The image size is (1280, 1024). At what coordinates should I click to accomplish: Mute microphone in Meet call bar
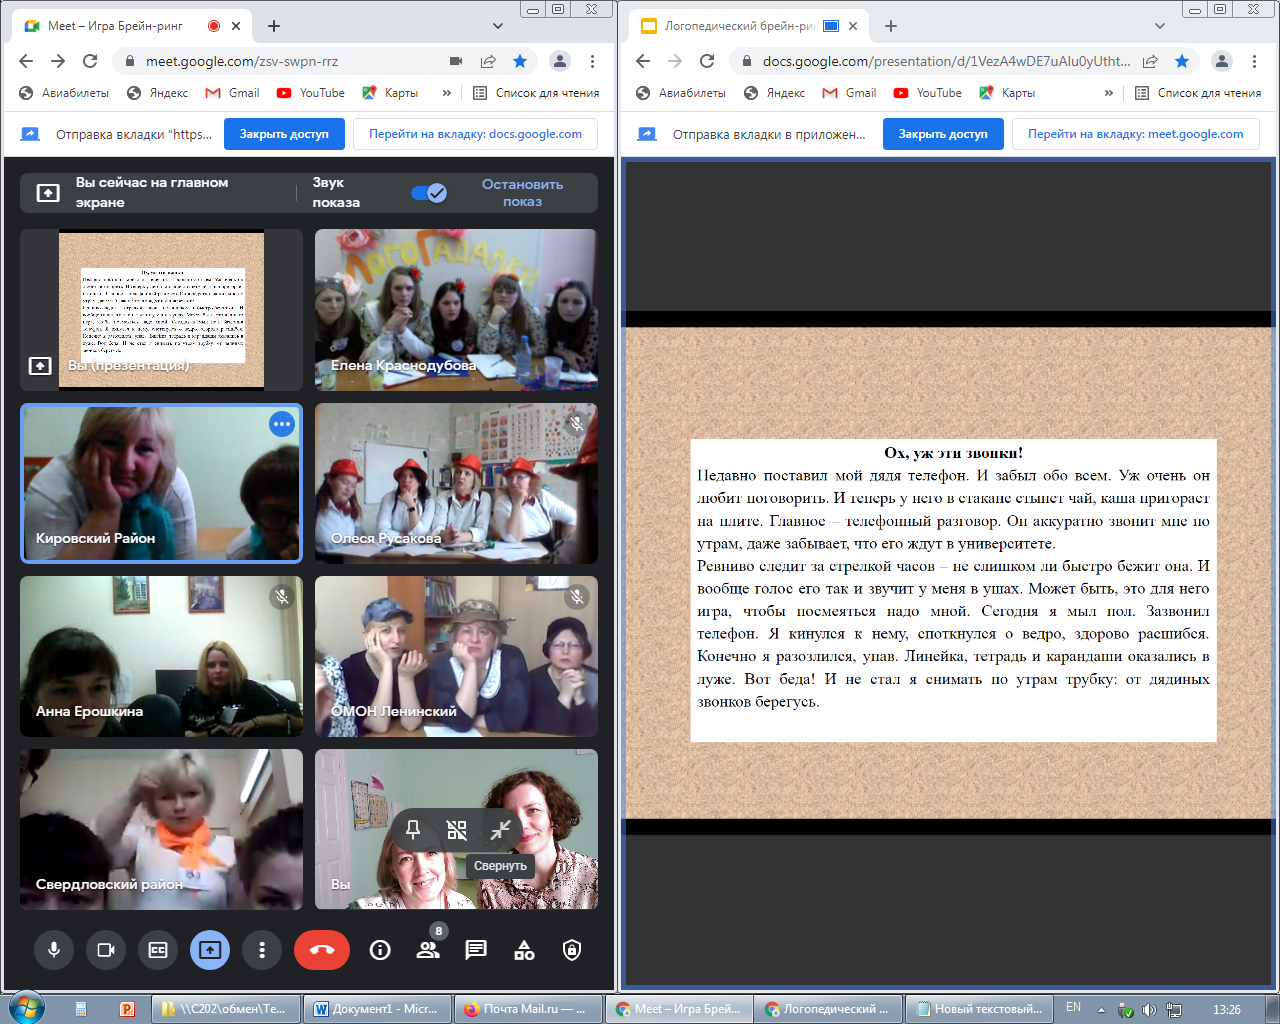(x=54, y=950)
